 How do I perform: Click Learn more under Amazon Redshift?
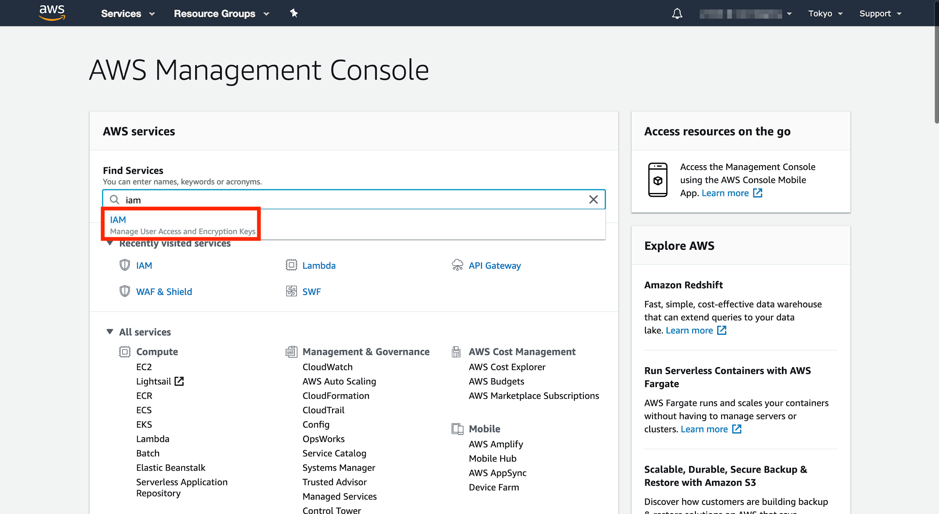(689, 330)
